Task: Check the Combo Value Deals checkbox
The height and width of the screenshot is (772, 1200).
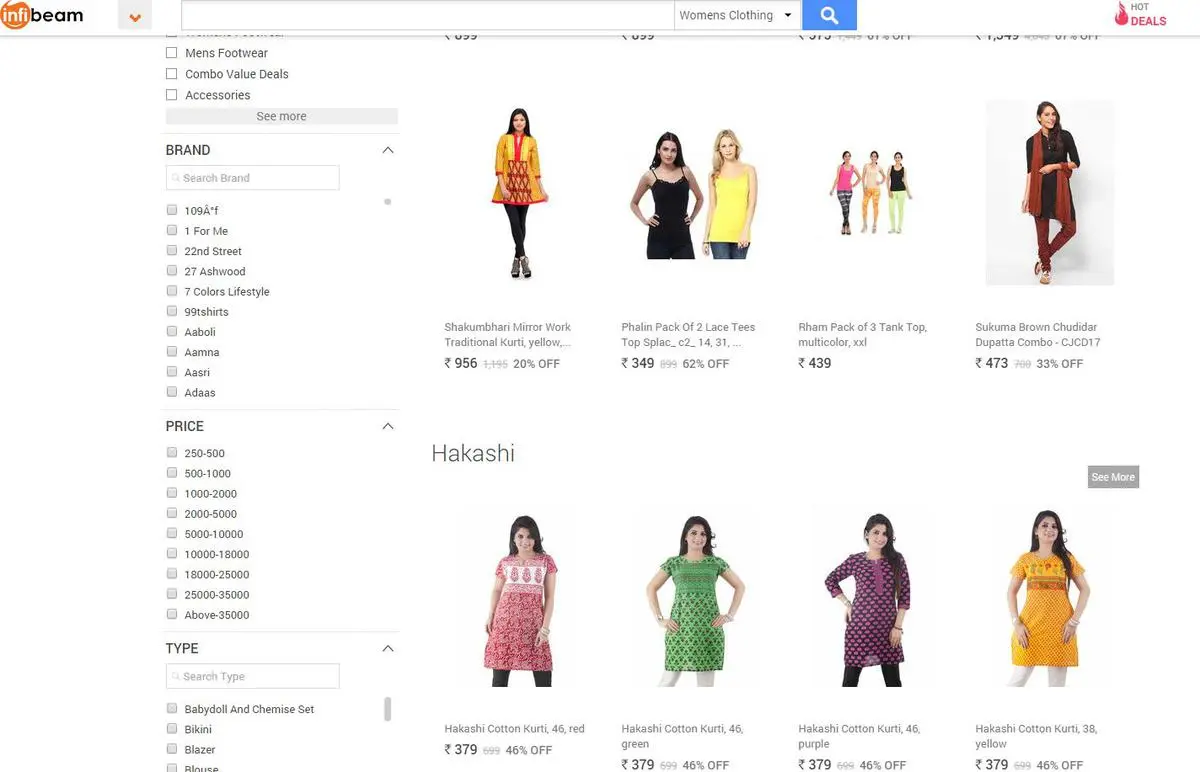Action: click(x=172, y=74)
